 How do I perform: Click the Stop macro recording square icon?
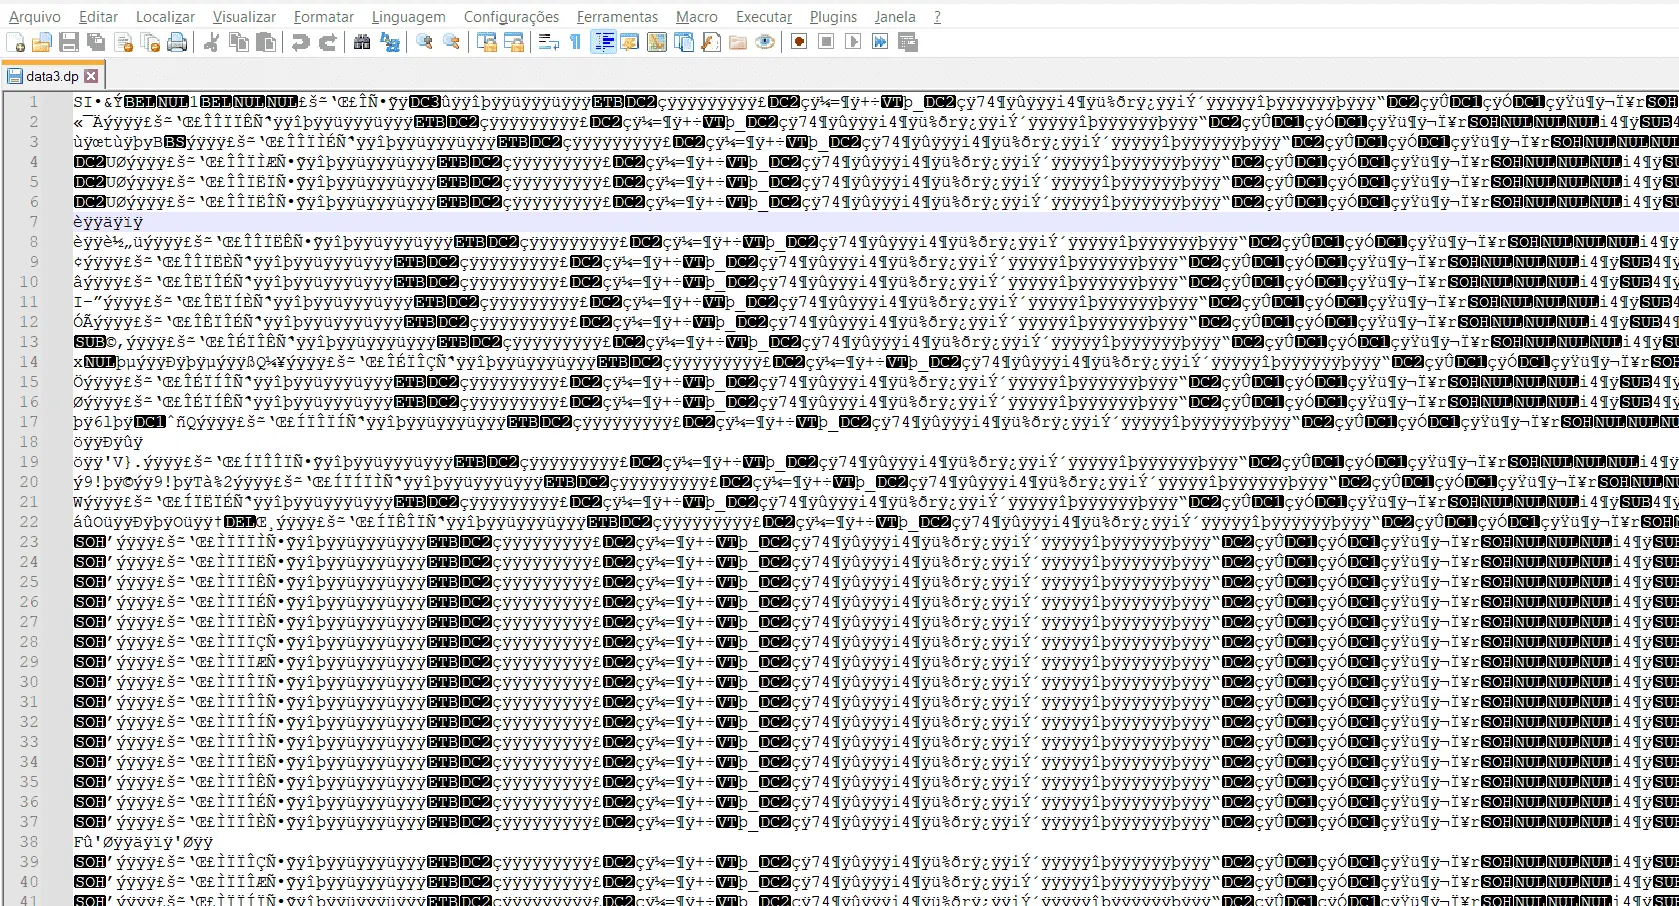coord(826,42)
